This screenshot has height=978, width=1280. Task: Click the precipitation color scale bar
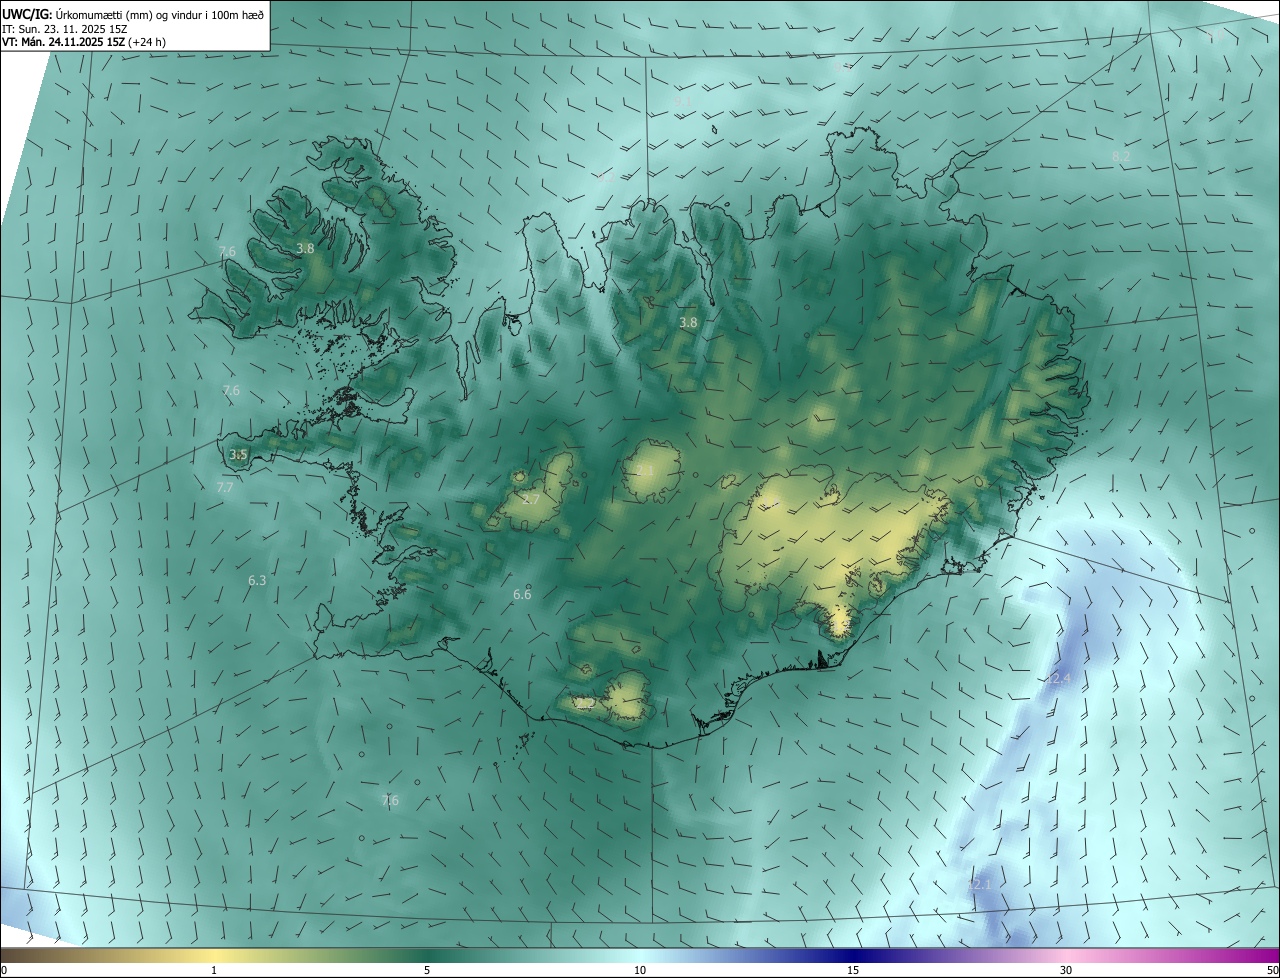coord(640,955)
